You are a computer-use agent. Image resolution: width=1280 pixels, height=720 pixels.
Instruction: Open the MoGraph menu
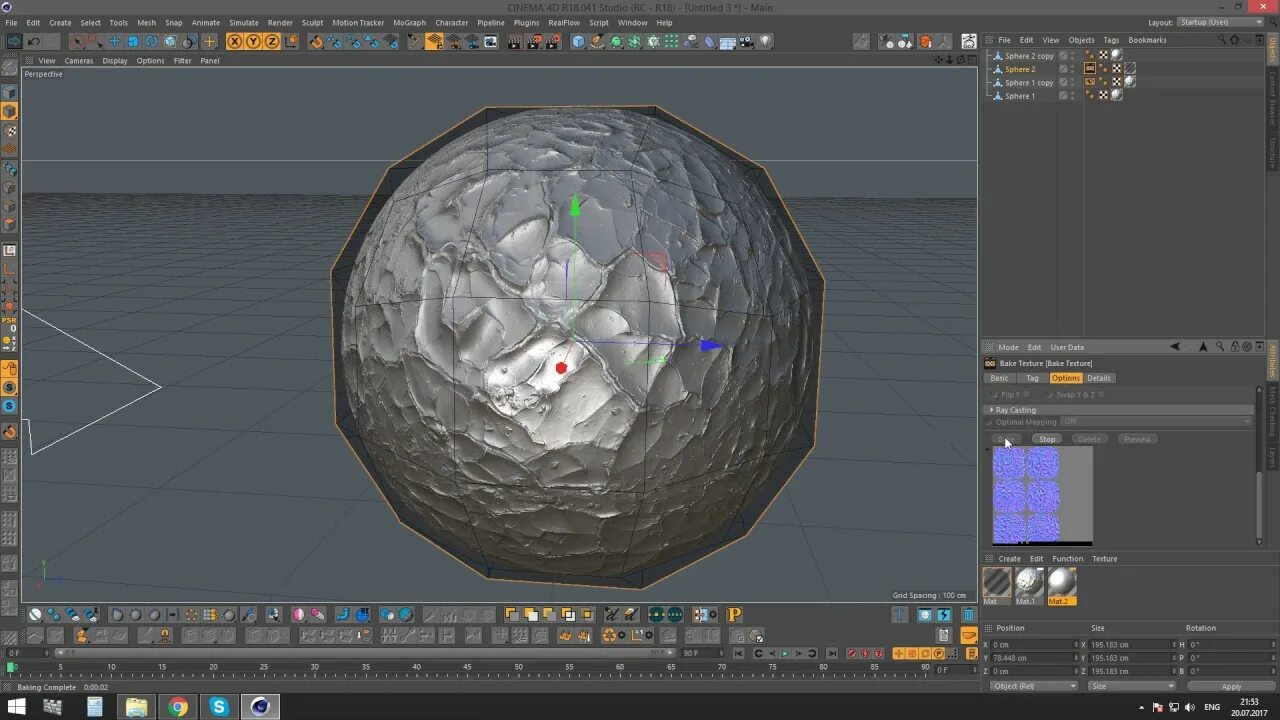[409, 22]
